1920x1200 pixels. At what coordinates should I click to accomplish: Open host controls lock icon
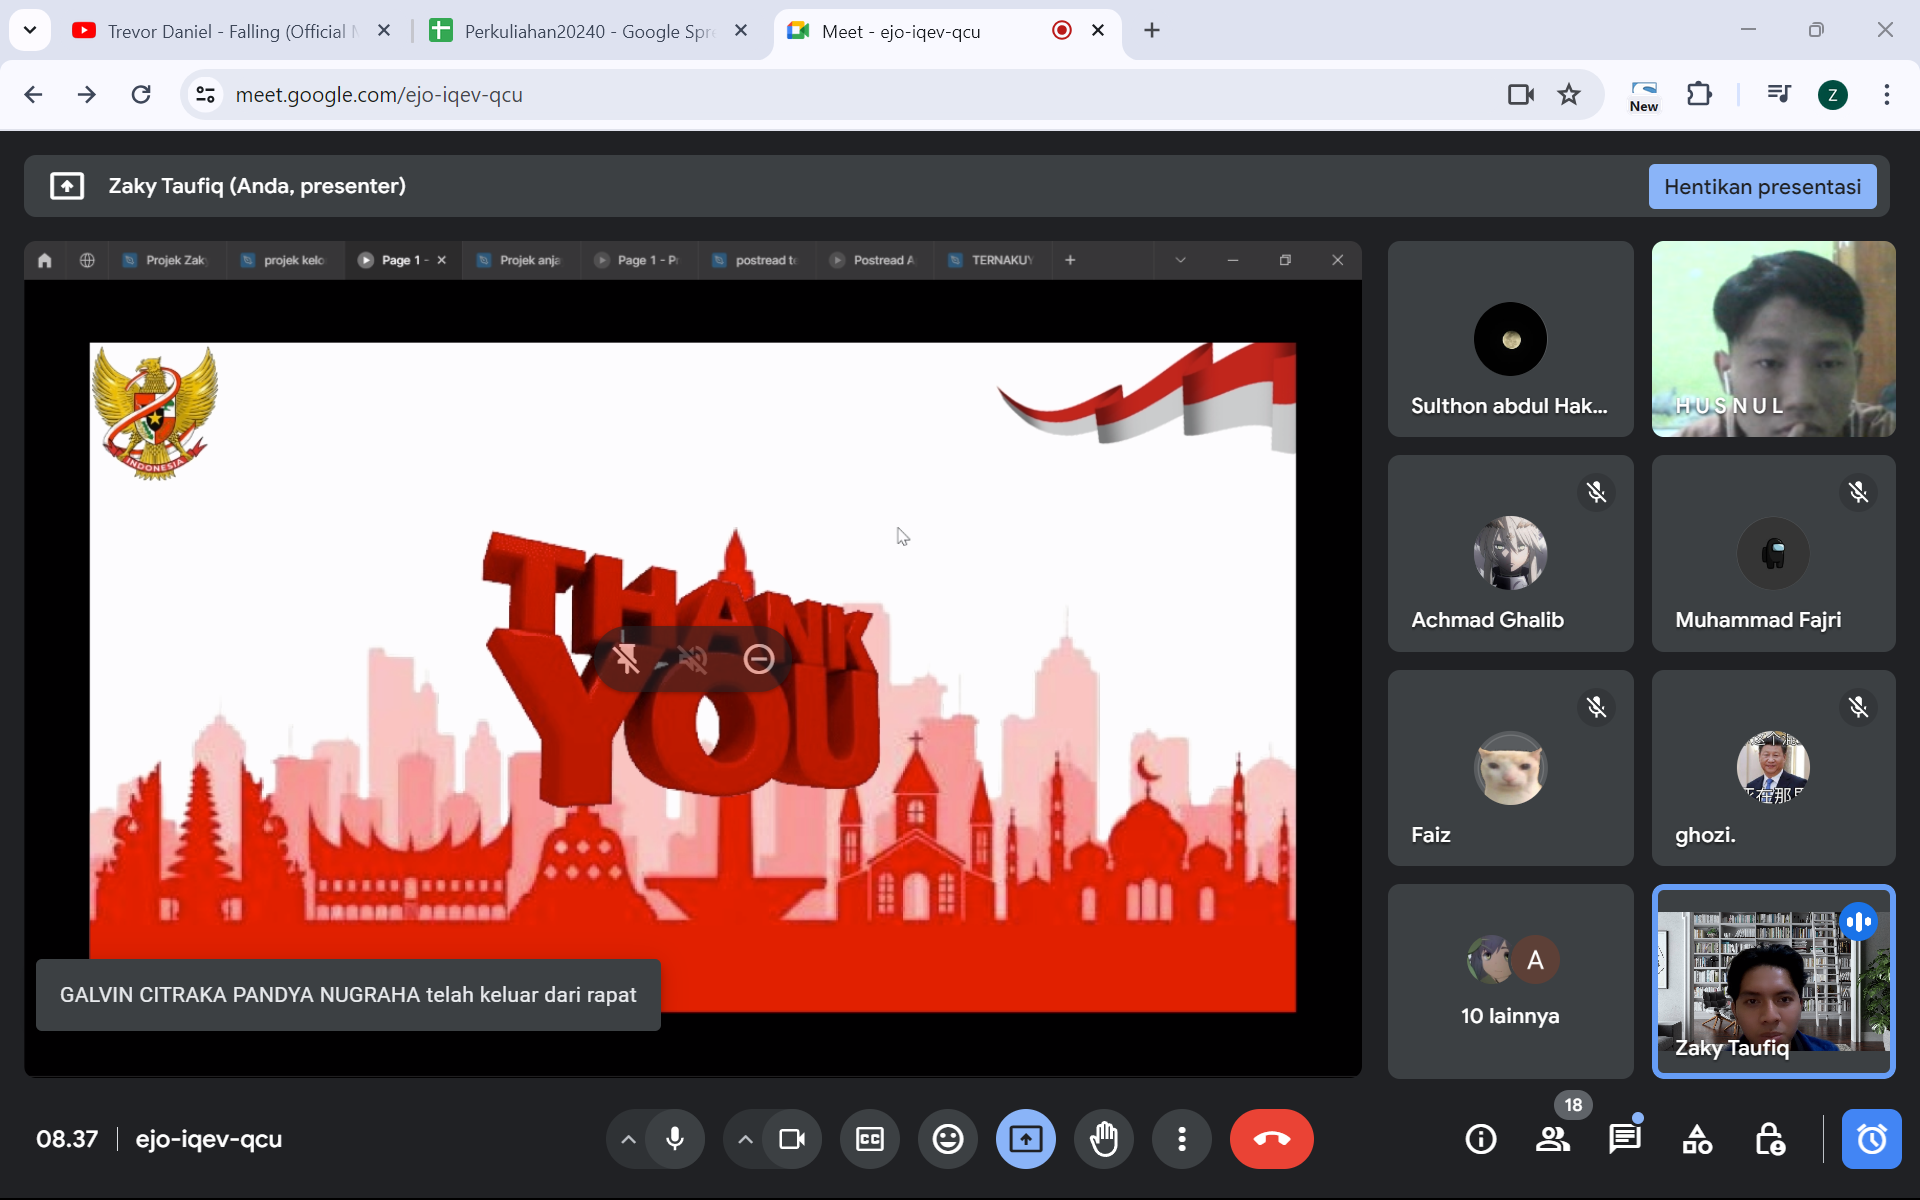(x=1769, y=1139)
